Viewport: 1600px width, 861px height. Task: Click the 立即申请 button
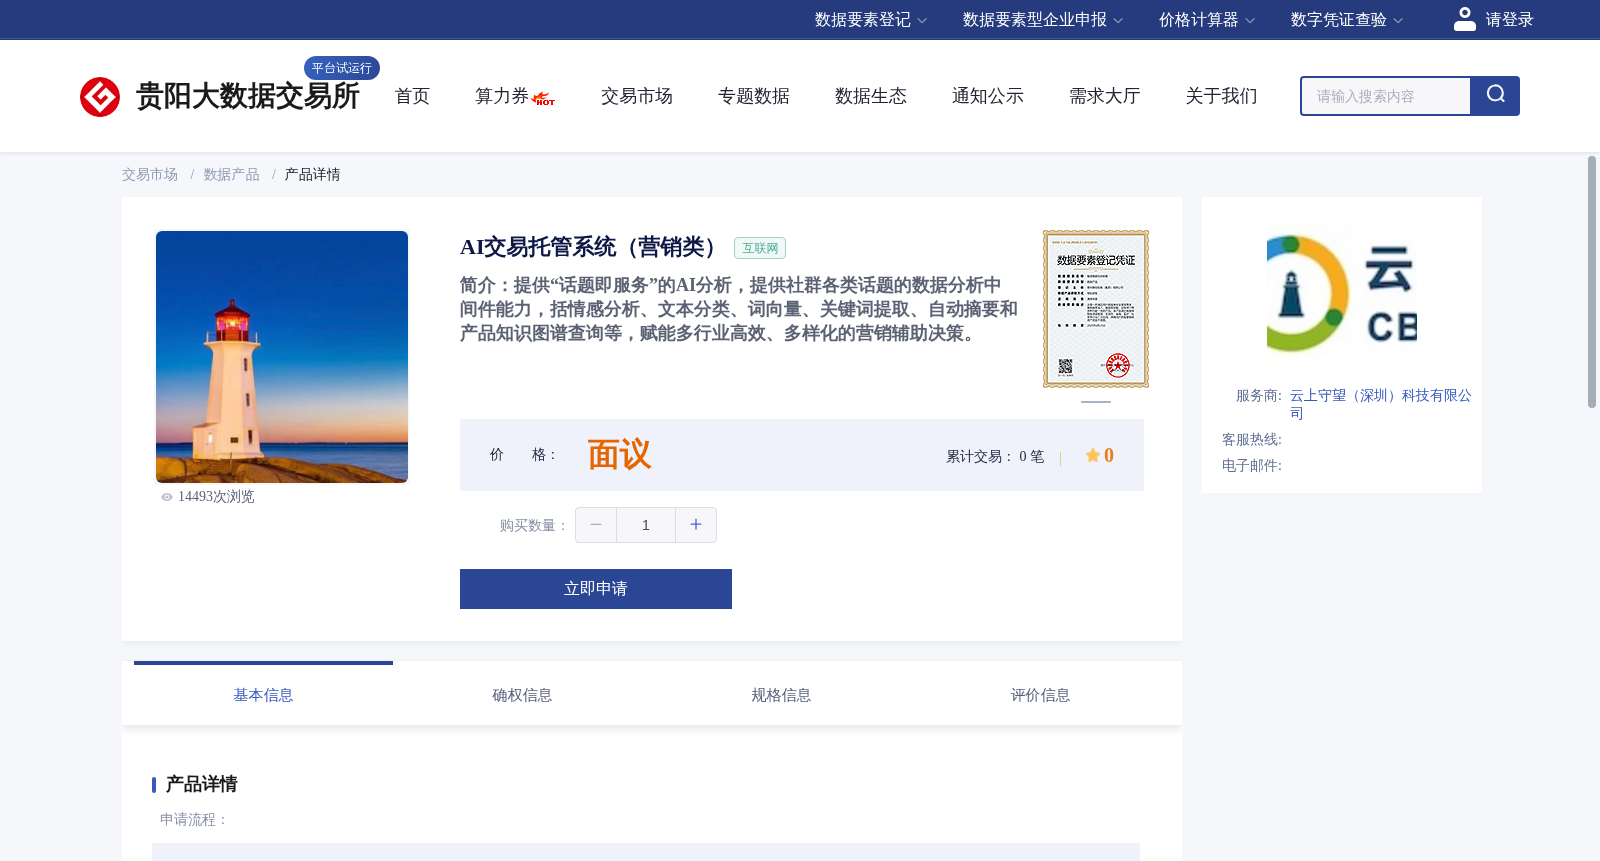point(596,589)
